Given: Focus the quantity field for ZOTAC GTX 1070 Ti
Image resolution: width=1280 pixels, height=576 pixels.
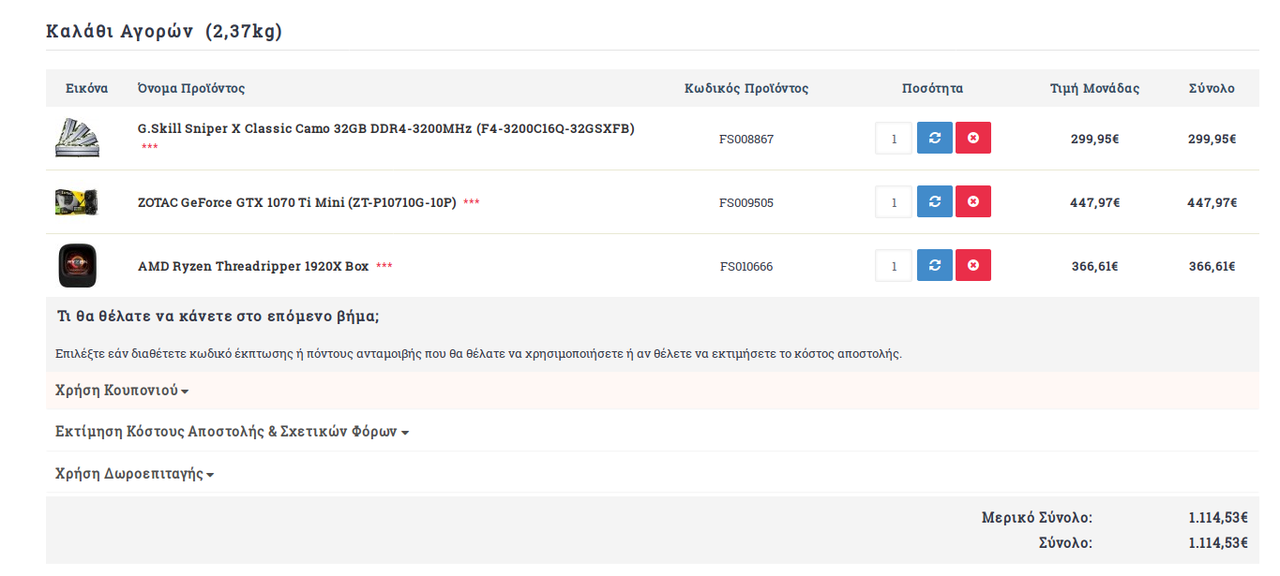Looking at the screenshot, I should pyautogui.click(x=894, y=202).
